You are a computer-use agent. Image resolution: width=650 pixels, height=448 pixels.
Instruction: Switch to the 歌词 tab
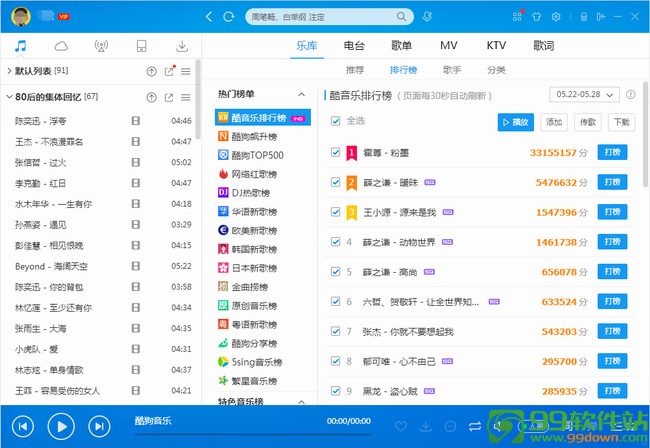pyautogui.click(x=543, y=46)
